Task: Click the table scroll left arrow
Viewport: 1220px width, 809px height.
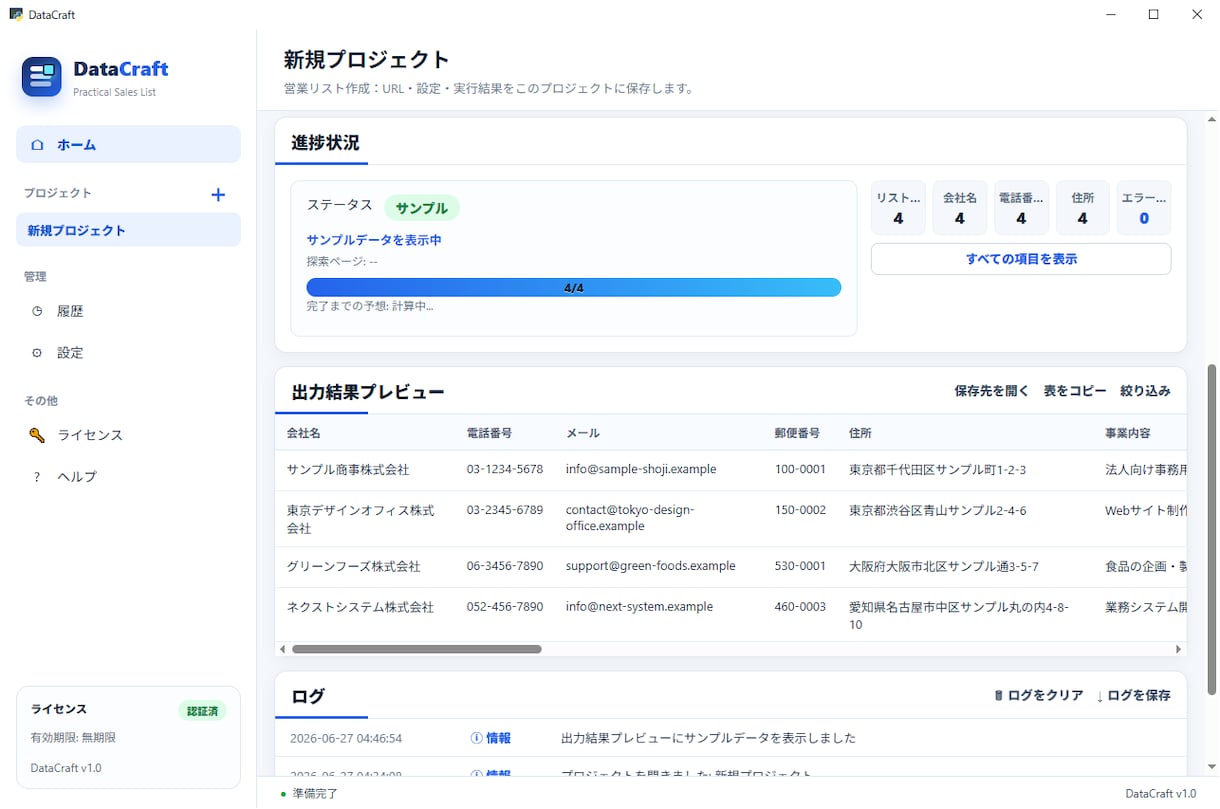Action: coord(283,649)
